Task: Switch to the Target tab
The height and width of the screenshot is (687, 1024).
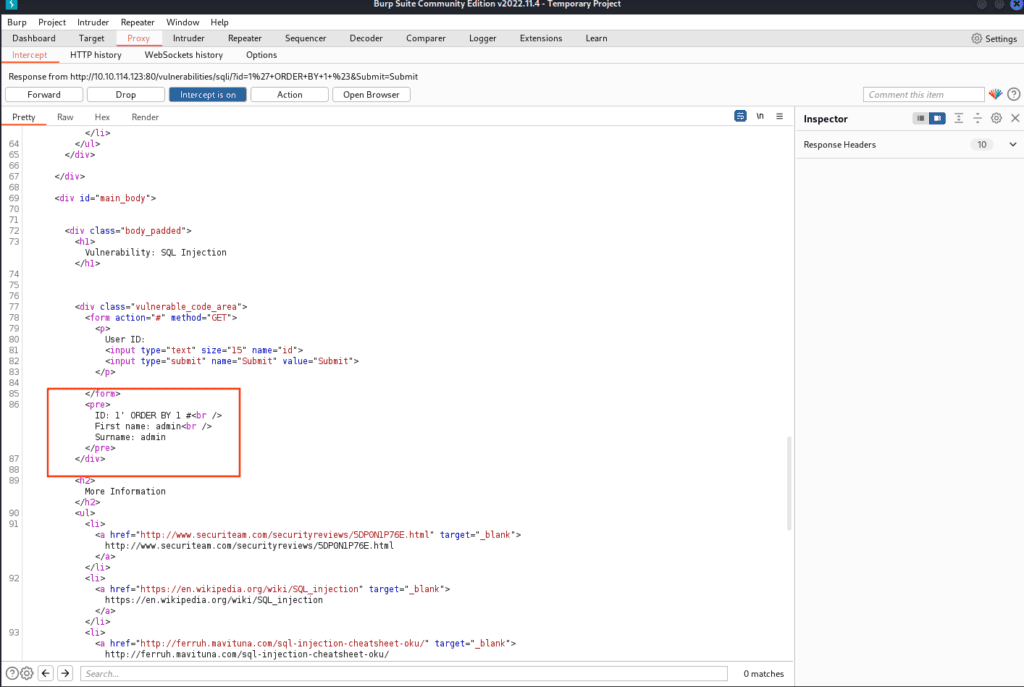Action: [x=91, y=39]
